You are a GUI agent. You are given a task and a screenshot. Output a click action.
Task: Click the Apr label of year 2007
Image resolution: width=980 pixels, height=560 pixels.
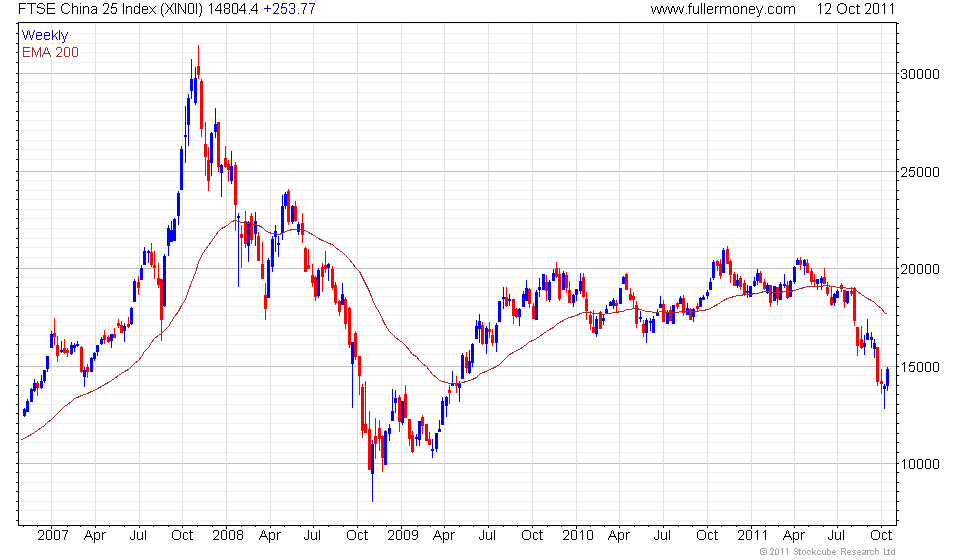(95, 536)
